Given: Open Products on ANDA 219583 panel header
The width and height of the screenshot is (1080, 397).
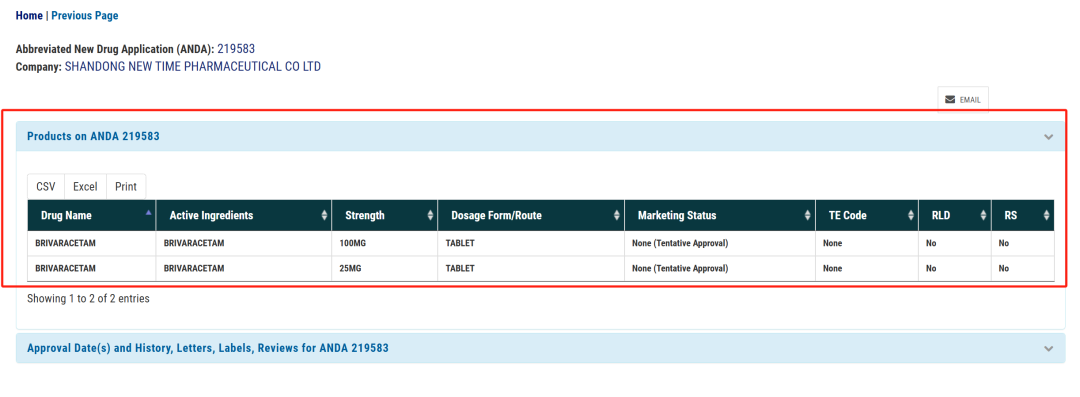Looking at the screenshot, I should [x=541, y=136].
